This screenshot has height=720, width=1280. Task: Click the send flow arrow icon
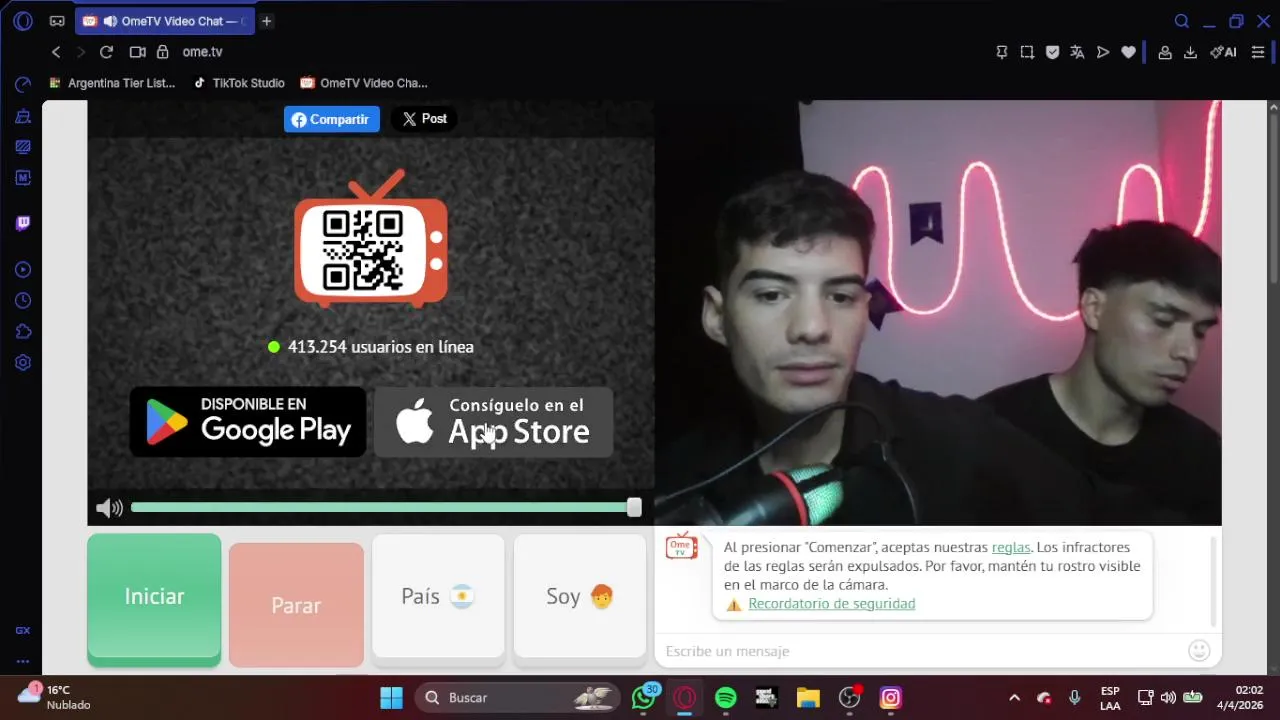[x=1103, y=52]
